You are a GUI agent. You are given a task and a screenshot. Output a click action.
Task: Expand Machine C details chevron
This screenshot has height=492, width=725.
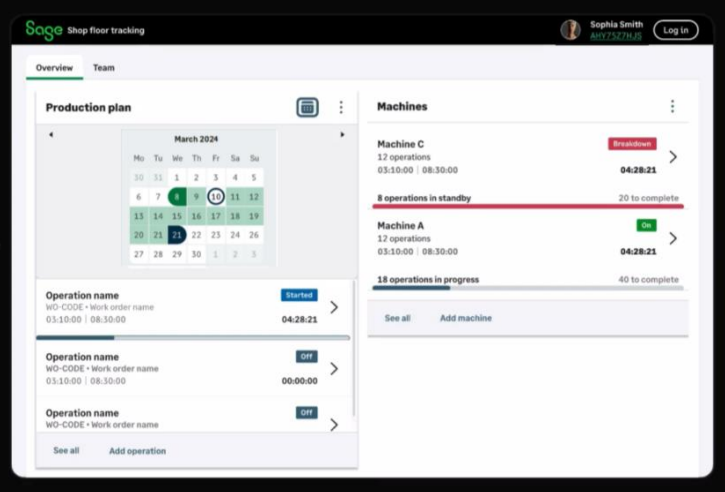[x=673, y=157]
